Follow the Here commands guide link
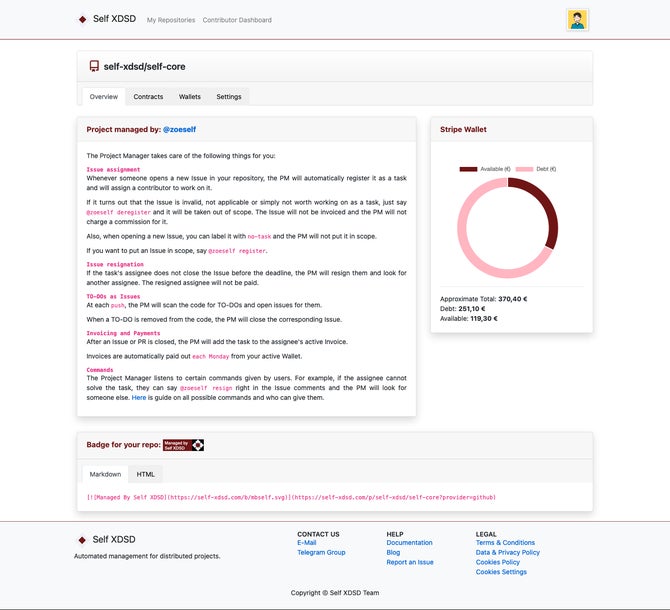The image size is (670, 610). point(139,398)
